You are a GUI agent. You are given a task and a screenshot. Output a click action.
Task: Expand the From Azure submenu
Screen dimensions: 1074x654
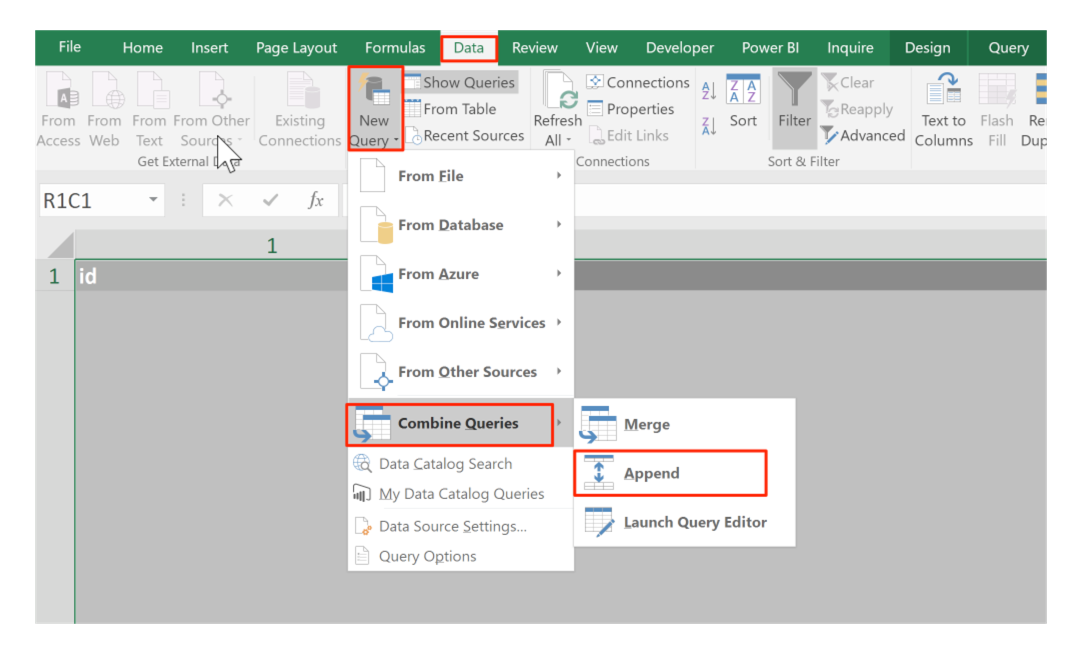point(461,274)
